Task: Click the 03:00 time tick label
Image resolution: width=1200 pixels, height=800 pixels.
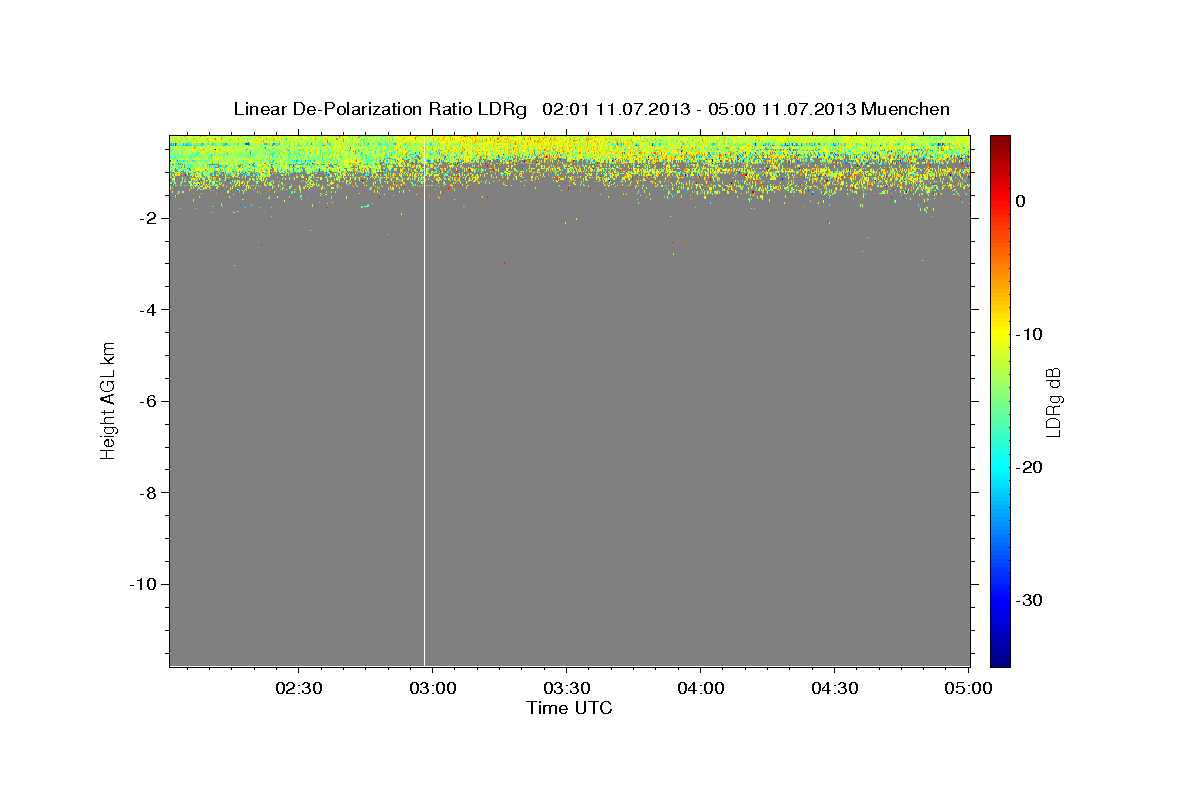Action: click(432, 688)
